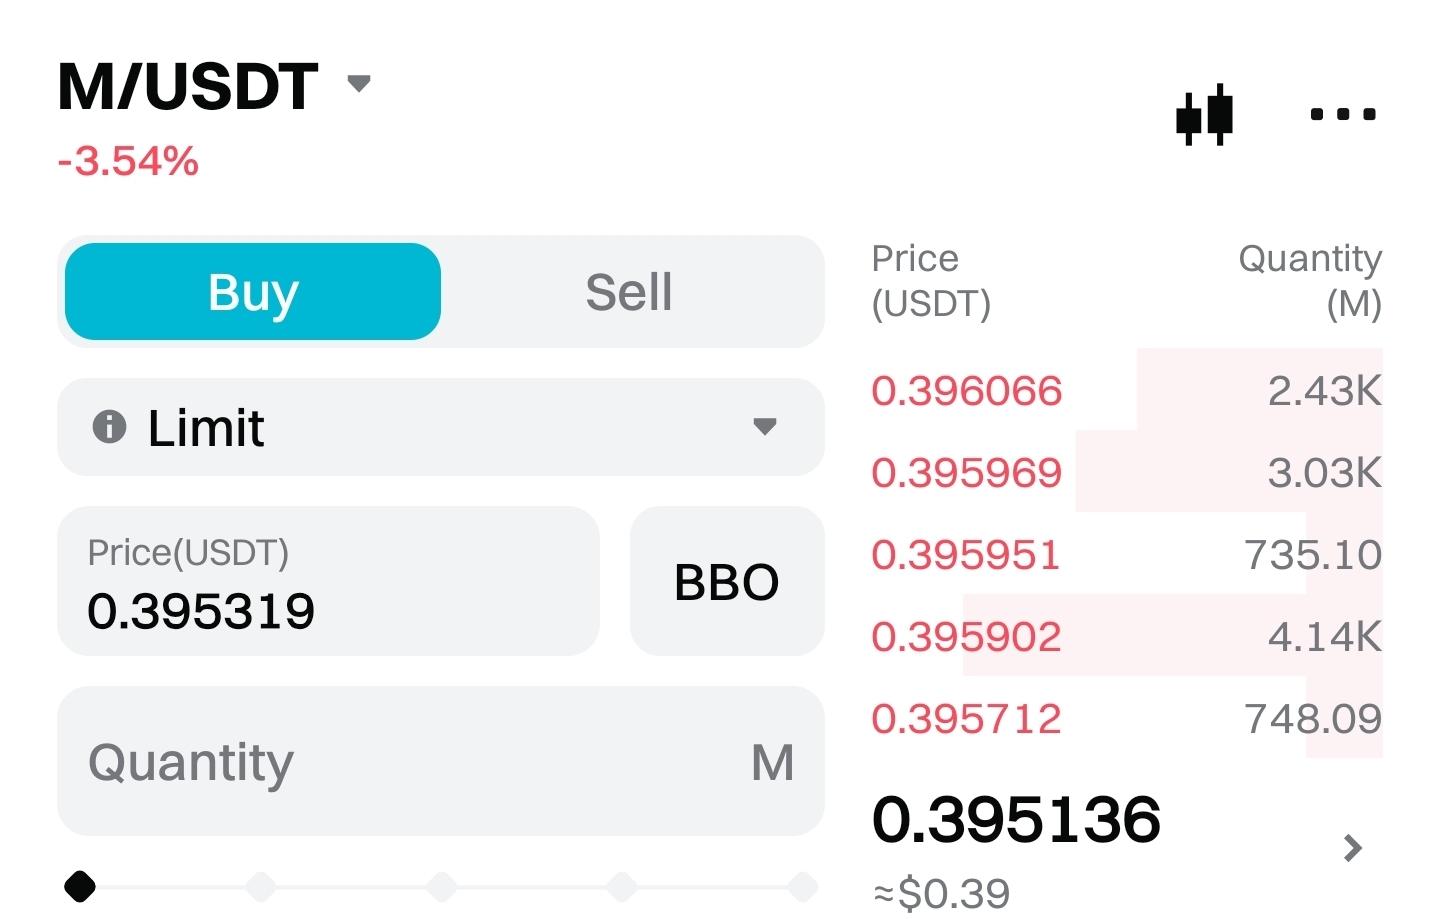Click the black slider handle at 0%
1440x919 pixels.
pyautogui.click(x=80, y=886)
